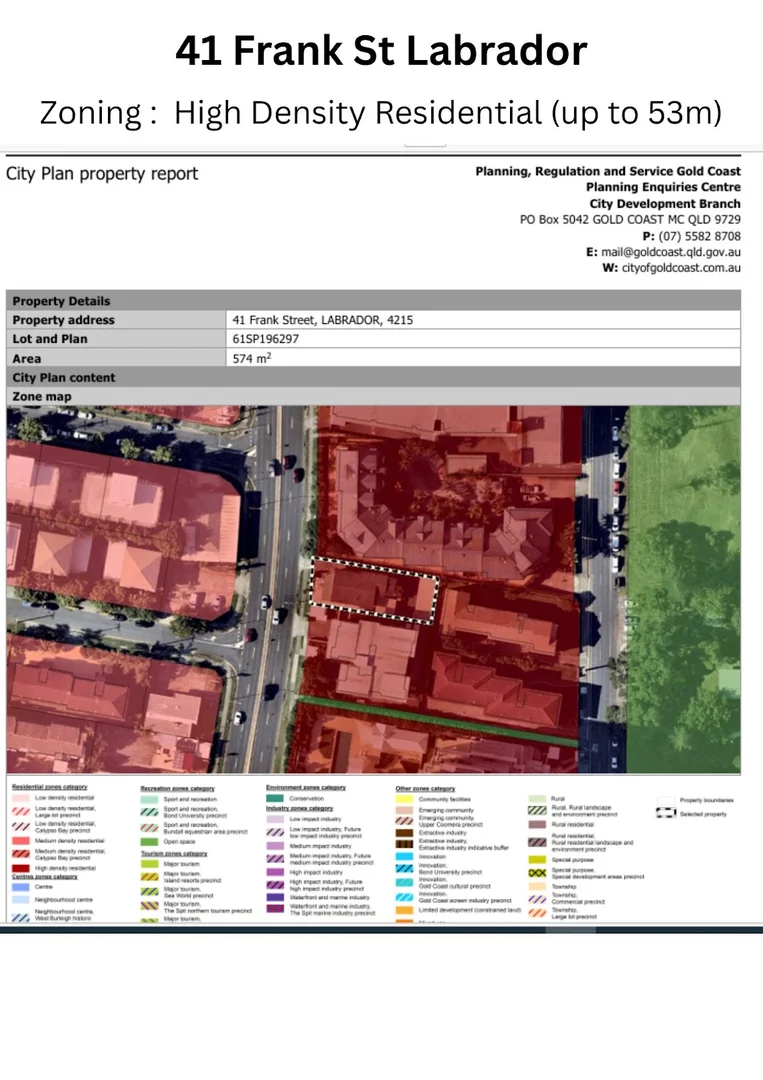Click the Rural residential legend swatch
This screenshot has height=1080, width=763.
[x=538, y=825]
